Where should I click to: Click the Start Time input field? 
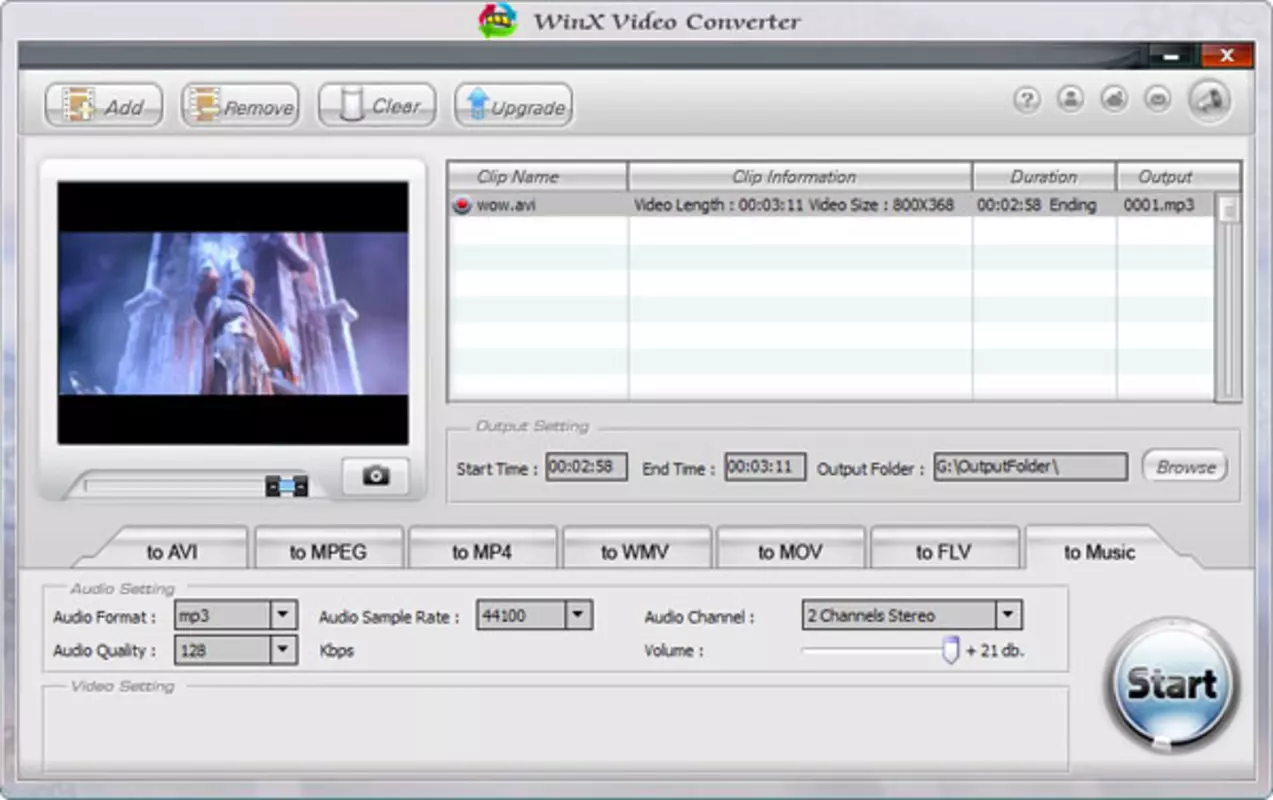click(587, 467)
